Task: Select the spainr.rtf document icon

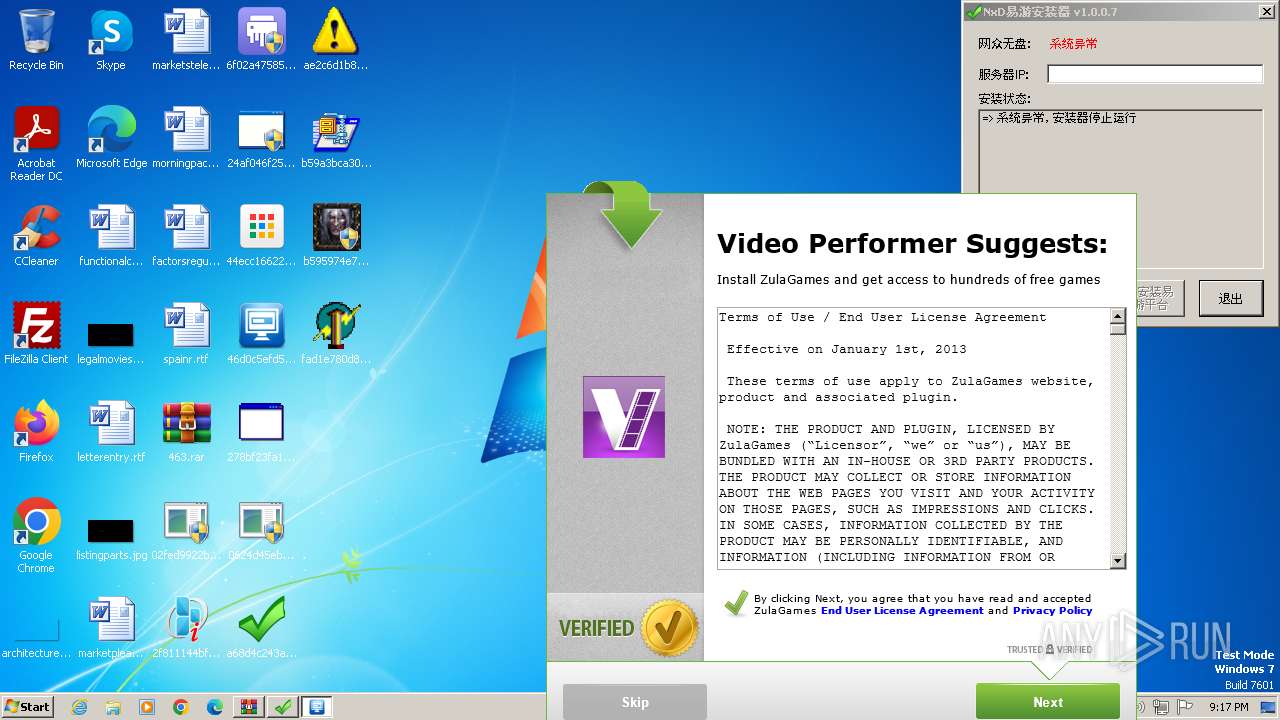Action: click(x=186, y=334)
